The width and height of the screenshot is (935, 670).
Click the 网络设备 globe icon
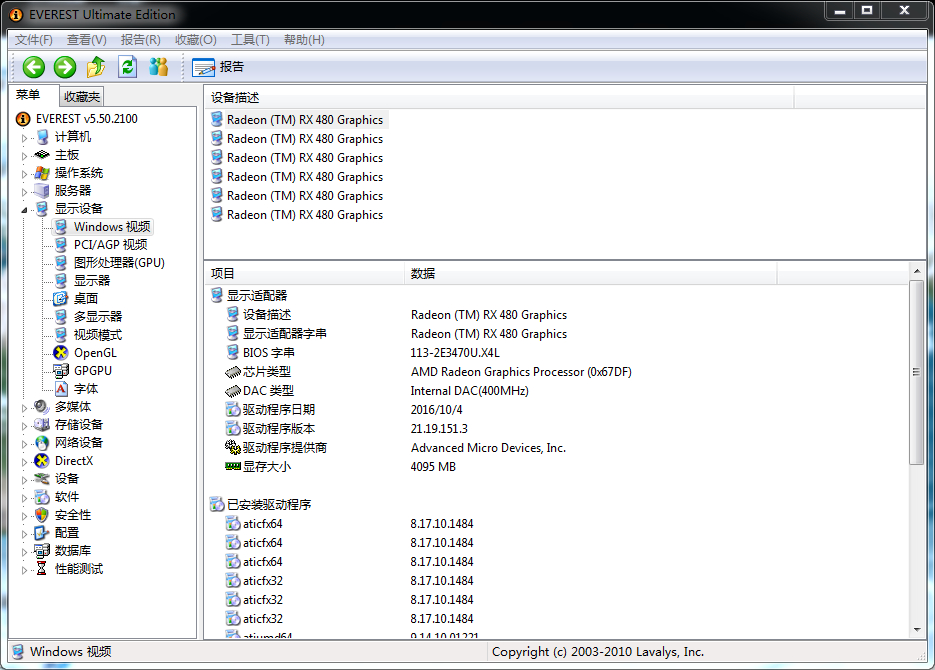(42, 443)
